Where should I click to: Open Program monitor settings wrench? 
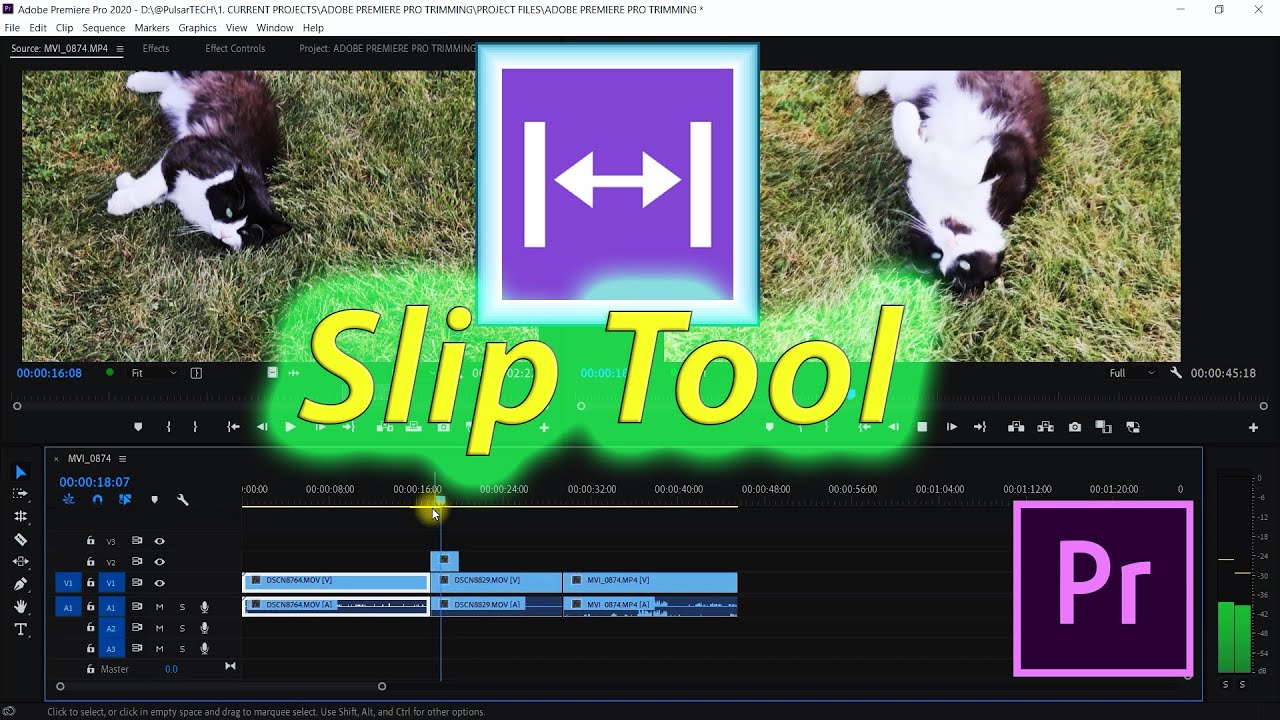[1176, 373]
